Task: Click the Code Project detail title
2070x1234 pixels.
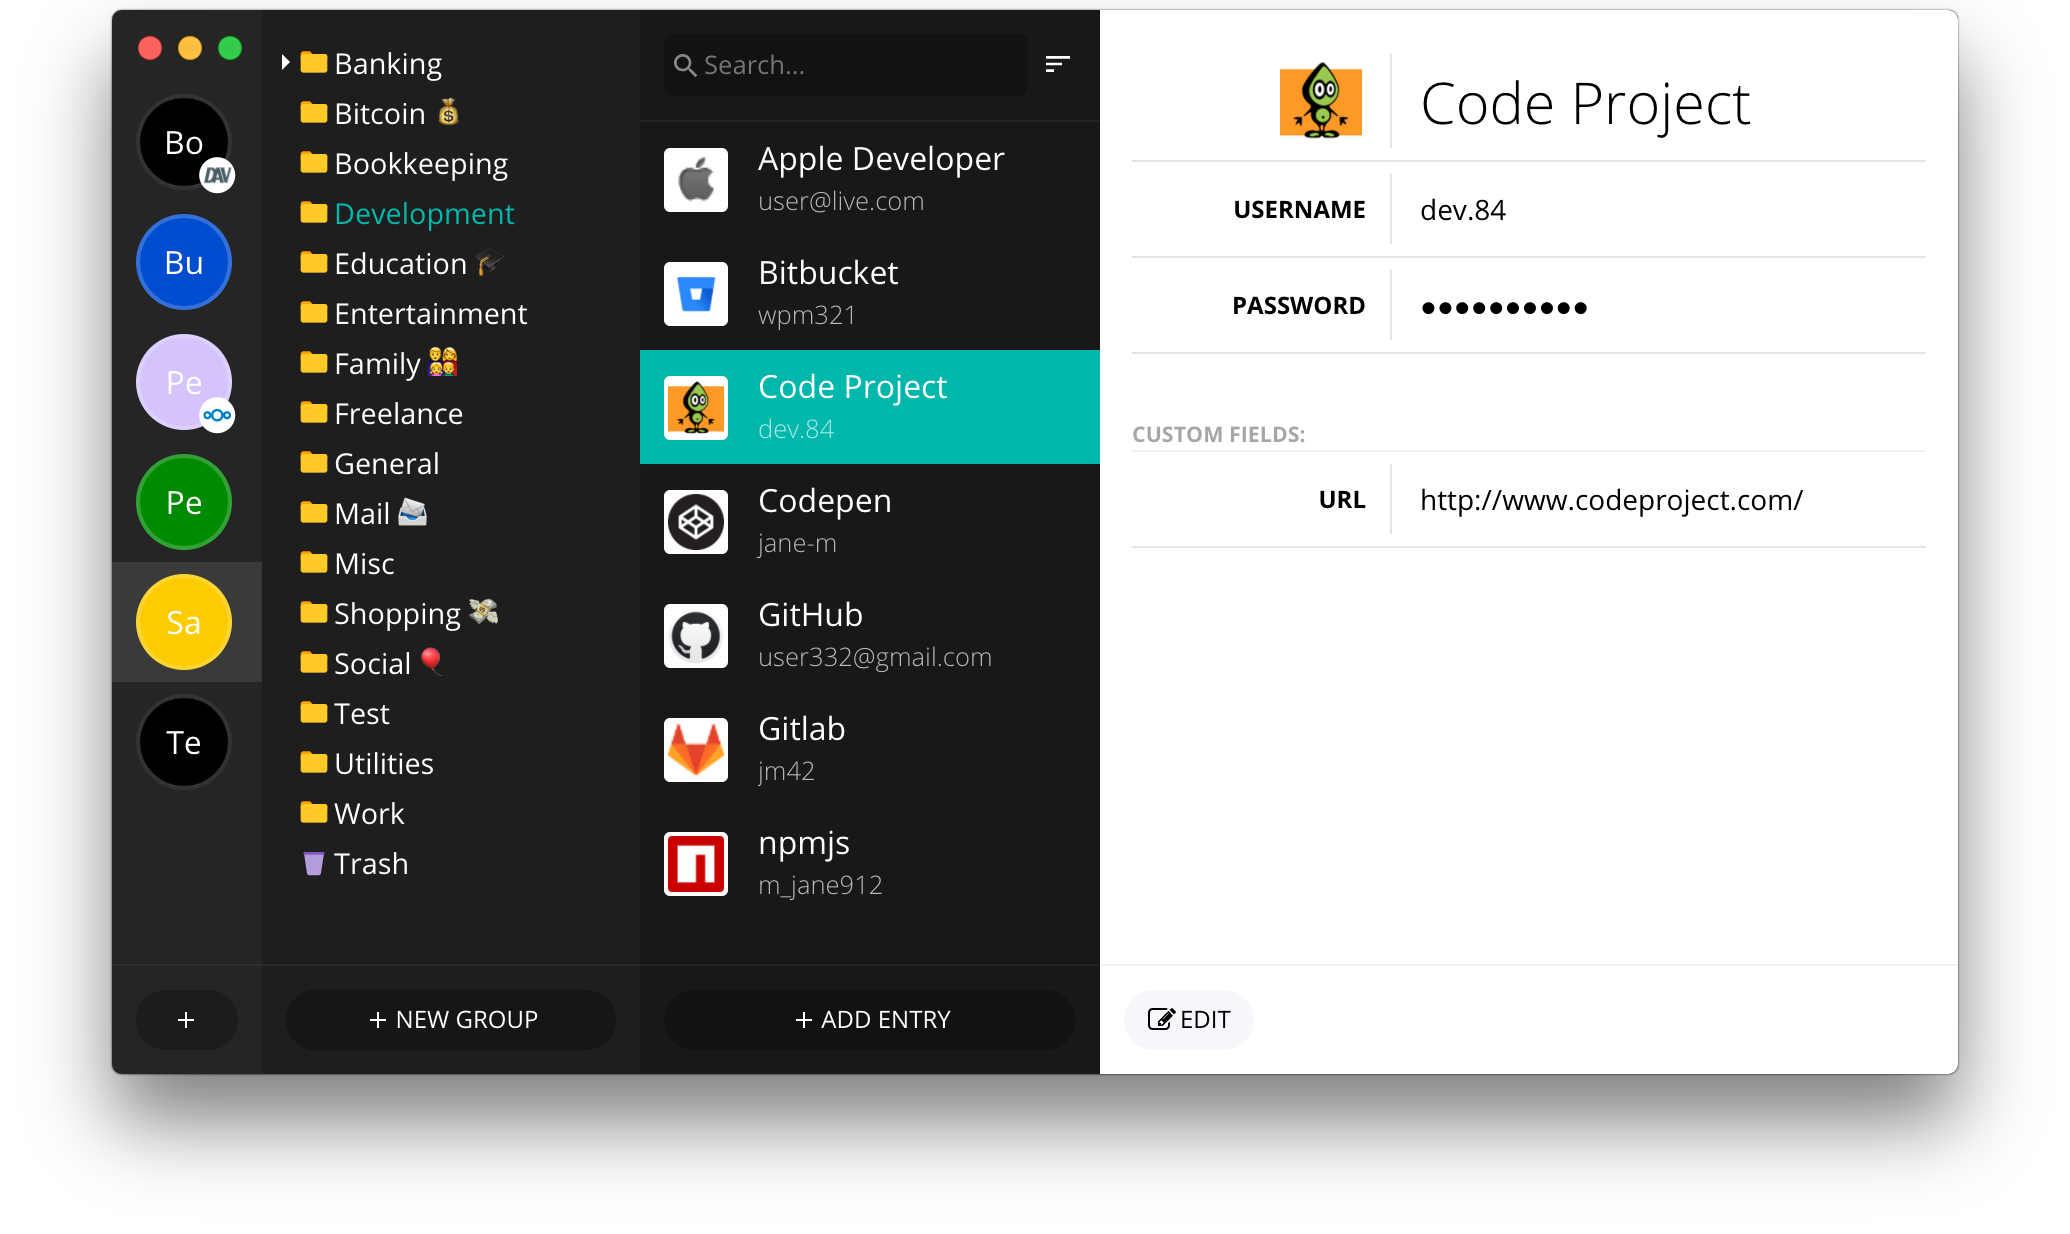Action: tap(1585, 104)
